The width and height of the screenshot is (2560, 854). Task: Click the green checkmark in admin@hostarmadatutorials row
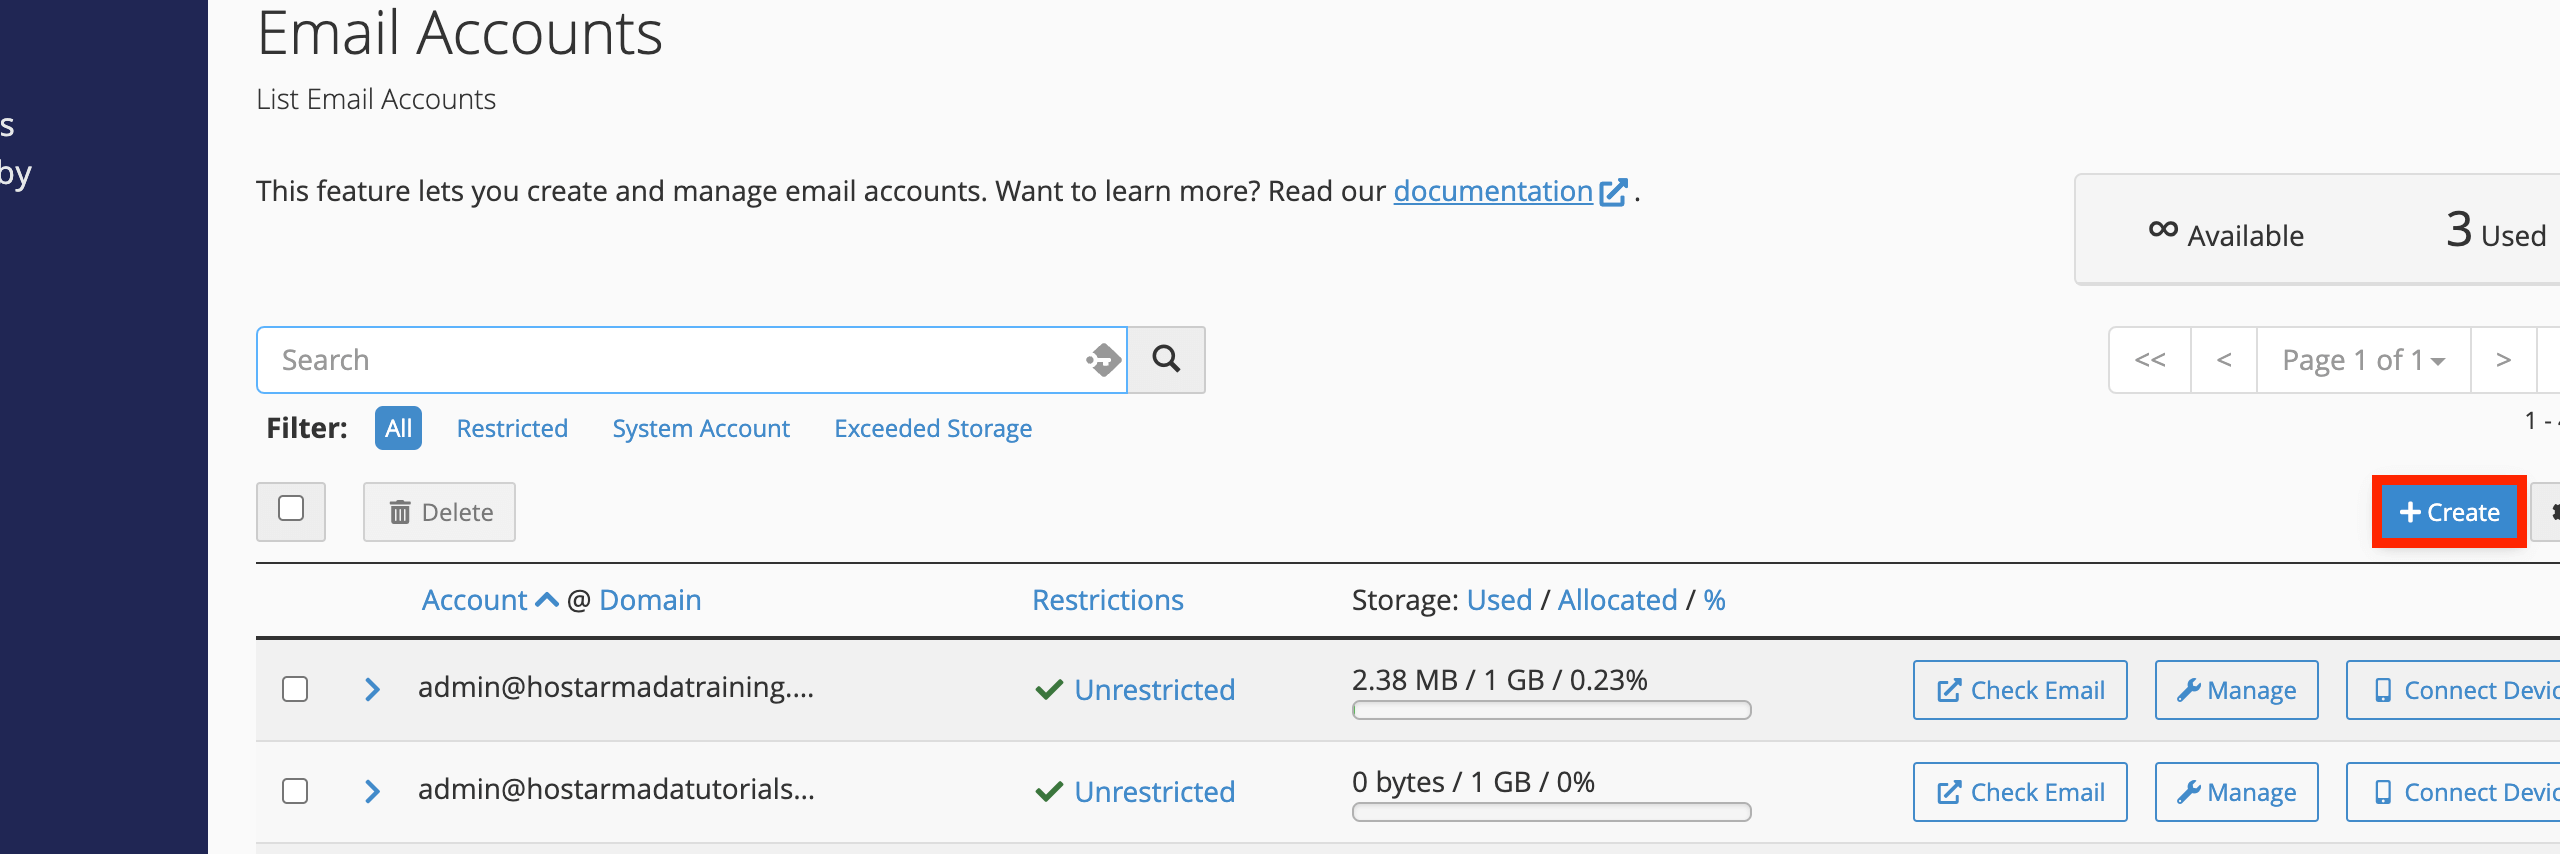pyautogui.click(x=1049, y=792)
